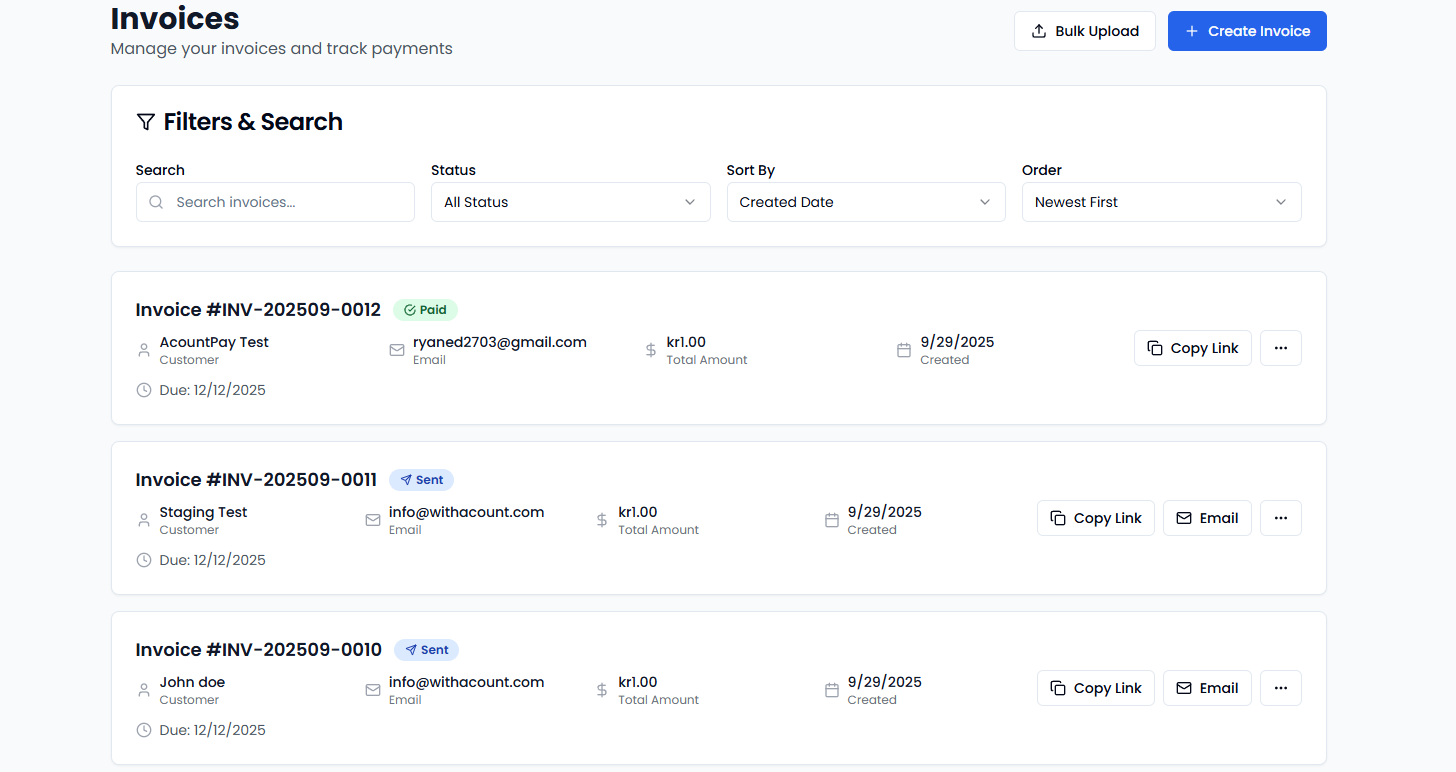Screen dimensions: 1456x772
Task: Click the filter funnel icon beside Filters & Search
Action: pyautogui.click(x=146, y=121)
